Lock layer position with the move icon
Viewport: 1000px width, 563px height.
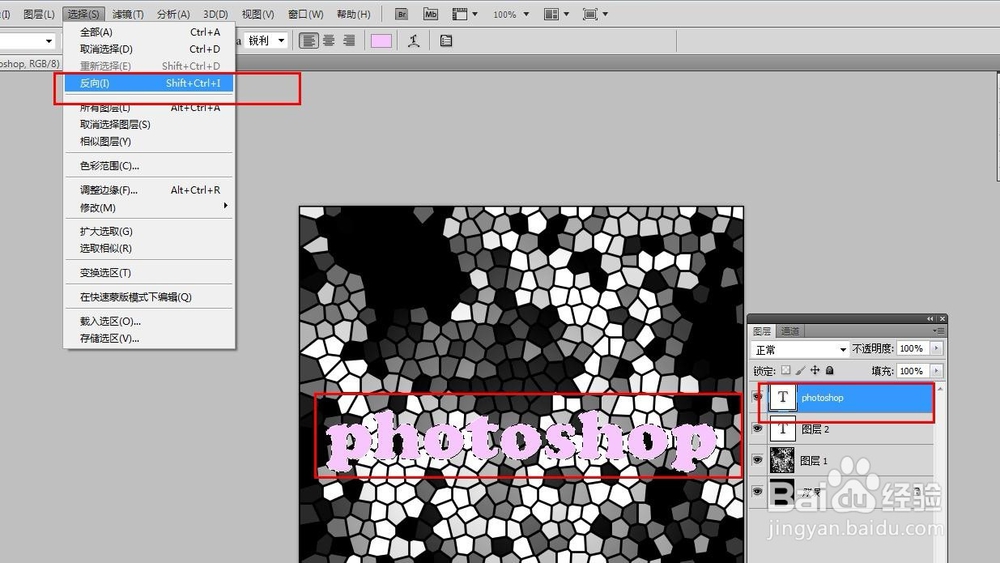click(x=815, y=370)
